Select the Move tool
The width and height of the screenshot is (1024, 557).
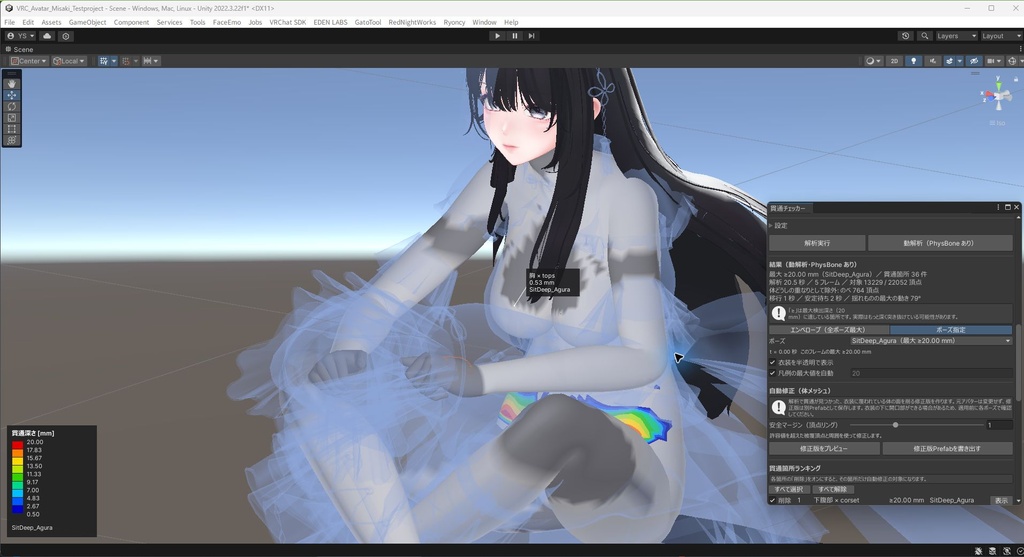click(x=12, y=95)
